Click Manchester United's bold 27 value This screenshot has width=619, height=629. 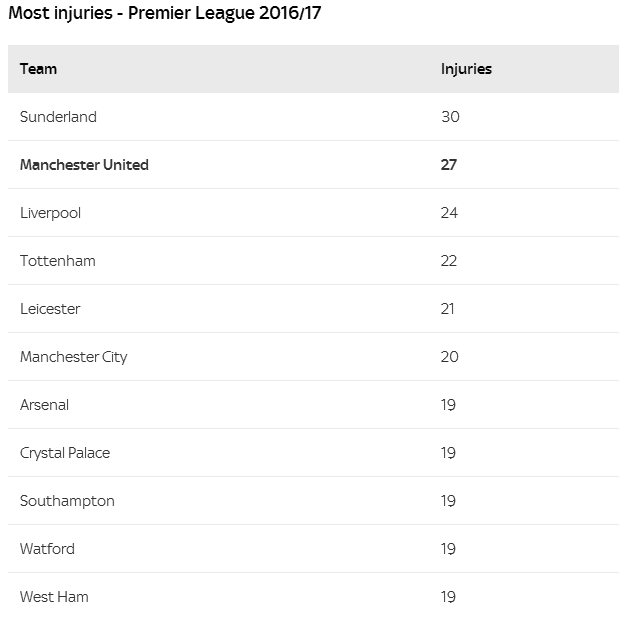tap(449, 165)
